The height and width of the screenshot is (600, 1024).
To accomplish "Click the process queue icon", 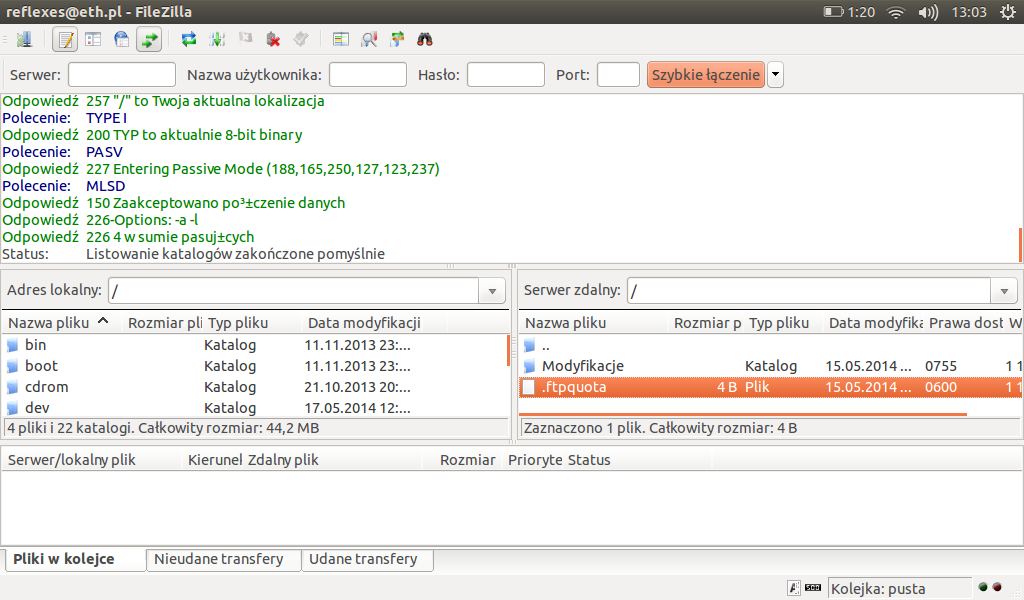I will [x=217, y=40].
